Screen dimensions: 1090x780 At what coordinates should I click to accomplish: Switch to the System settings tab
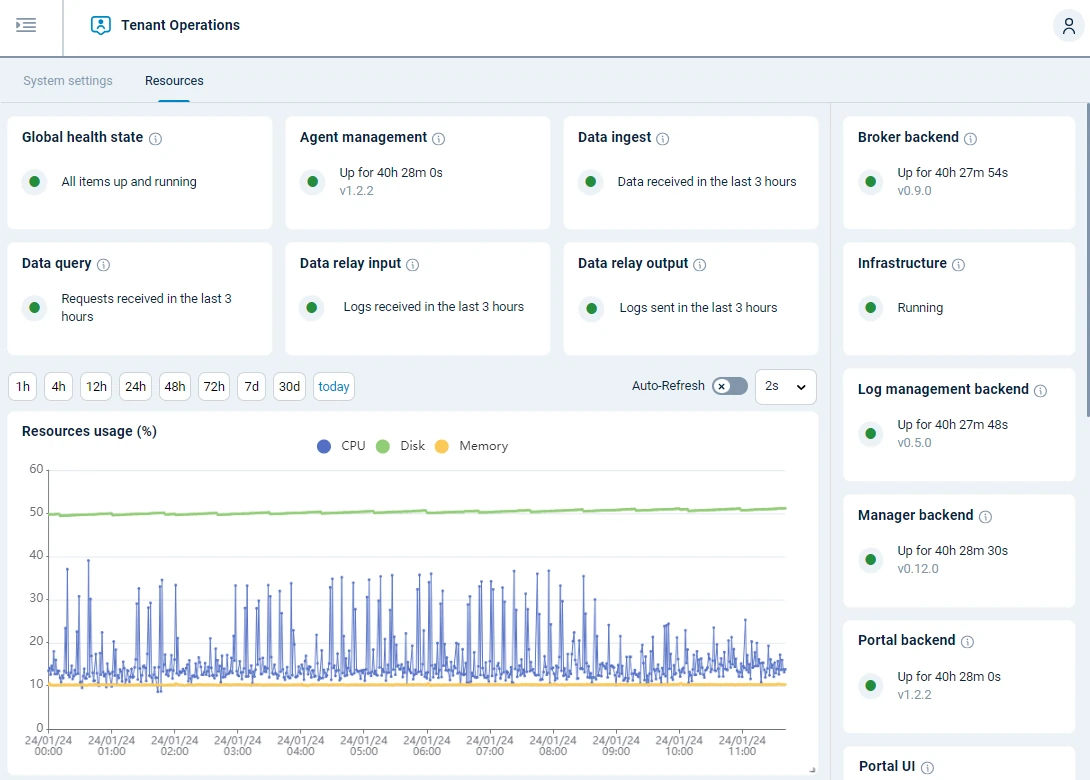tap(68, 81)
